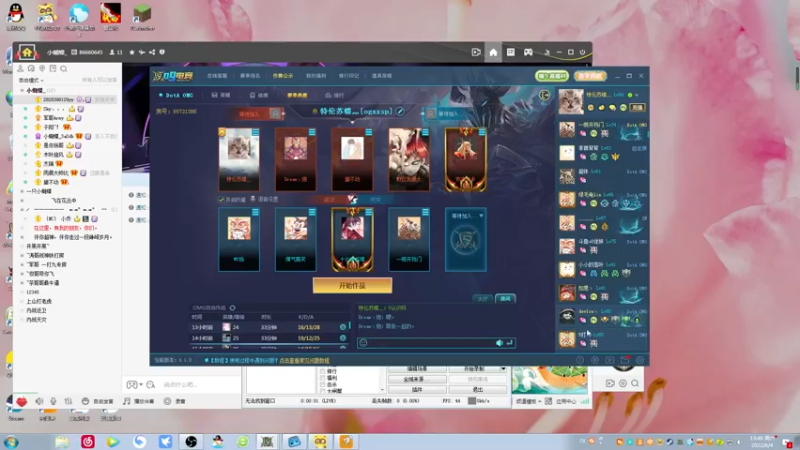Click the emoji face icon in the chat box
This screenshot has width=800, height=450.
pos(363,343)
